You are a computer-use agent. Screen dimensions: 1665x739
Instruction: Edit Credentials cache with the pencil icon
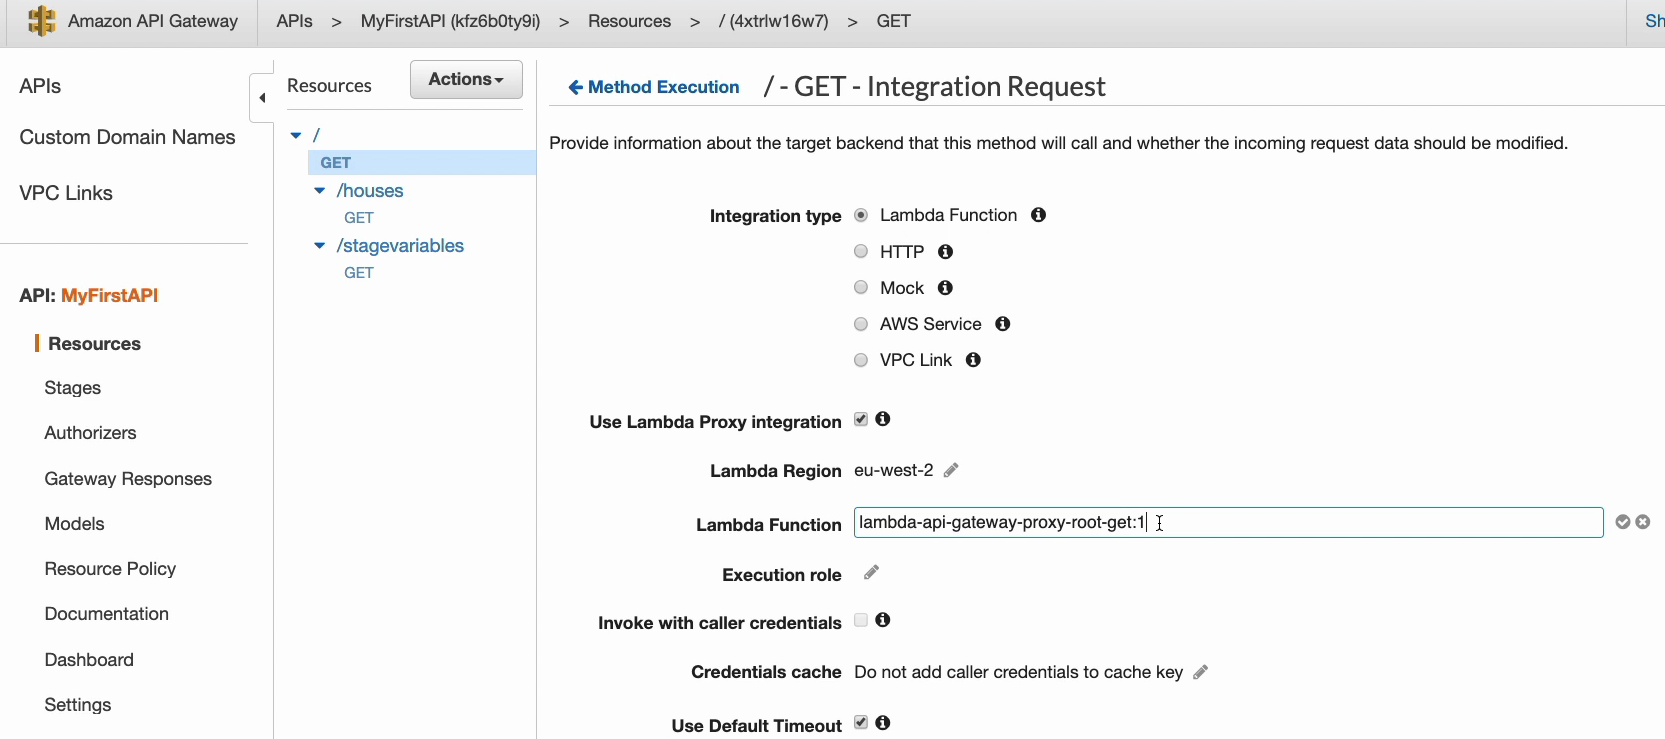(1200, 672)
